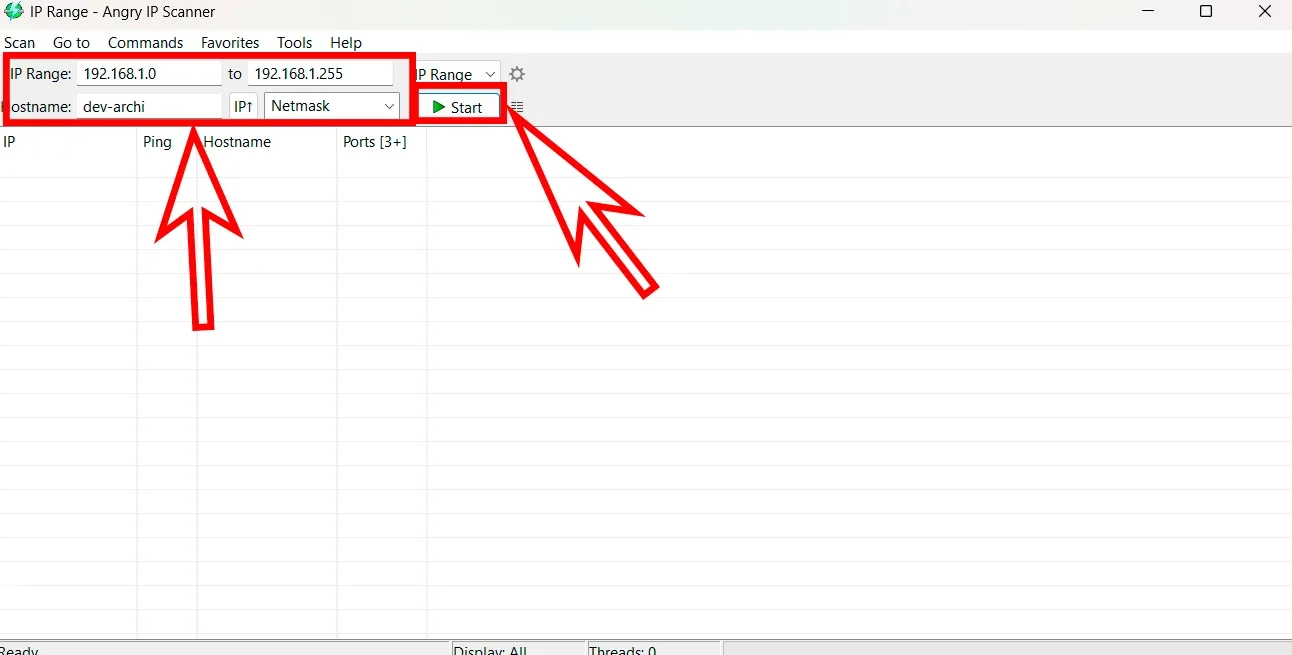This screenshot has width=1292, height=655.
Task: Click the starting IP field 192.168.1.0
Action: [148, 74]
